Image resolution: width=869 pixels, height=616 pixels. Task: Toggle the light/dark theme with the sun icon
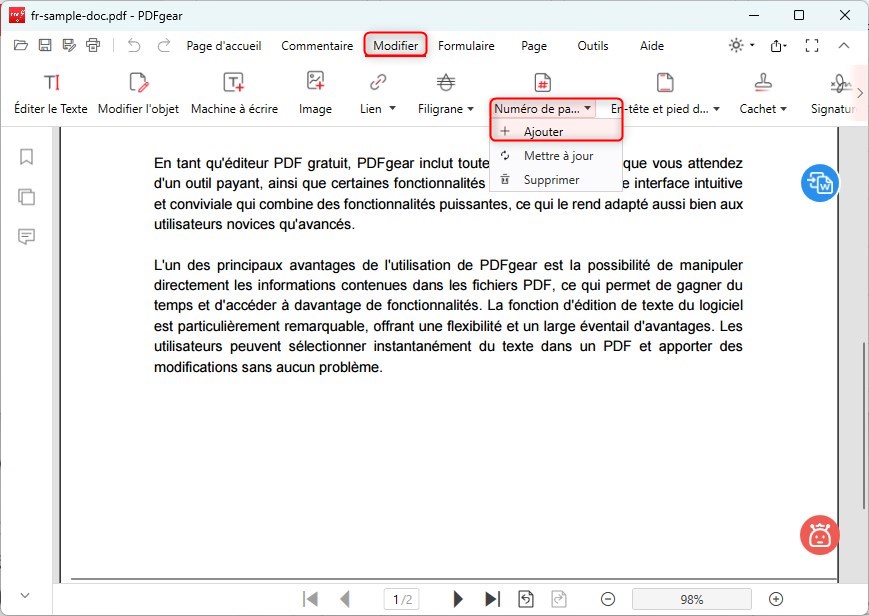click(733, 45)
